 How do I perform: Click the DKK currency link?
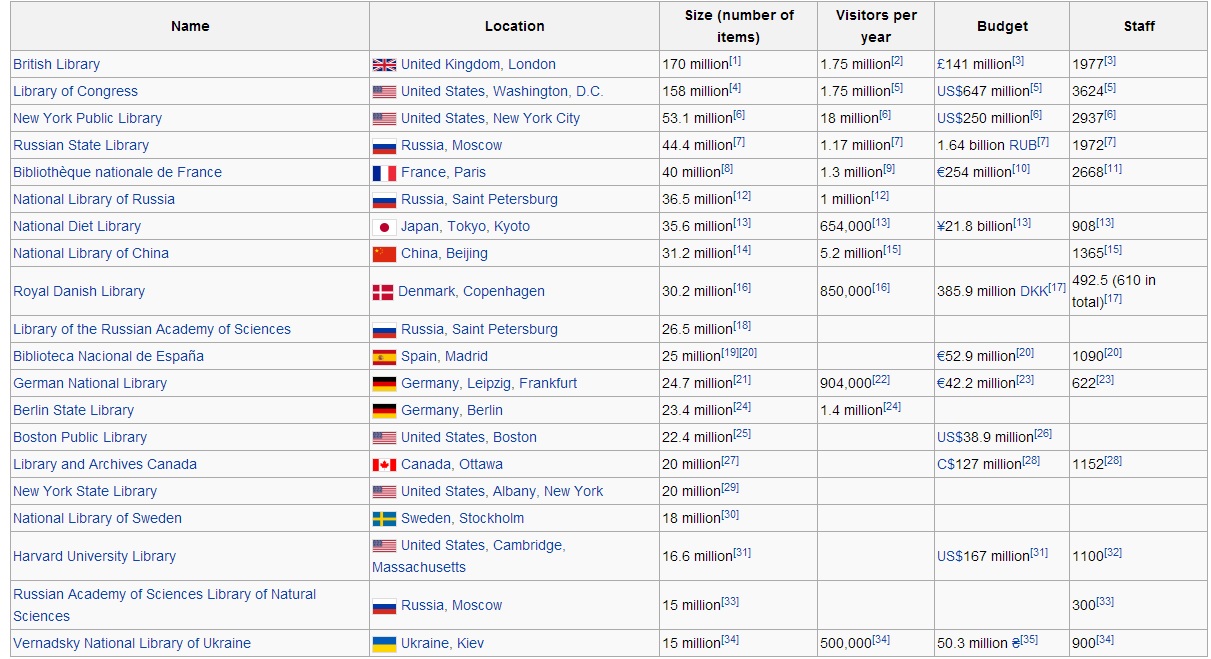(1033, 292)
